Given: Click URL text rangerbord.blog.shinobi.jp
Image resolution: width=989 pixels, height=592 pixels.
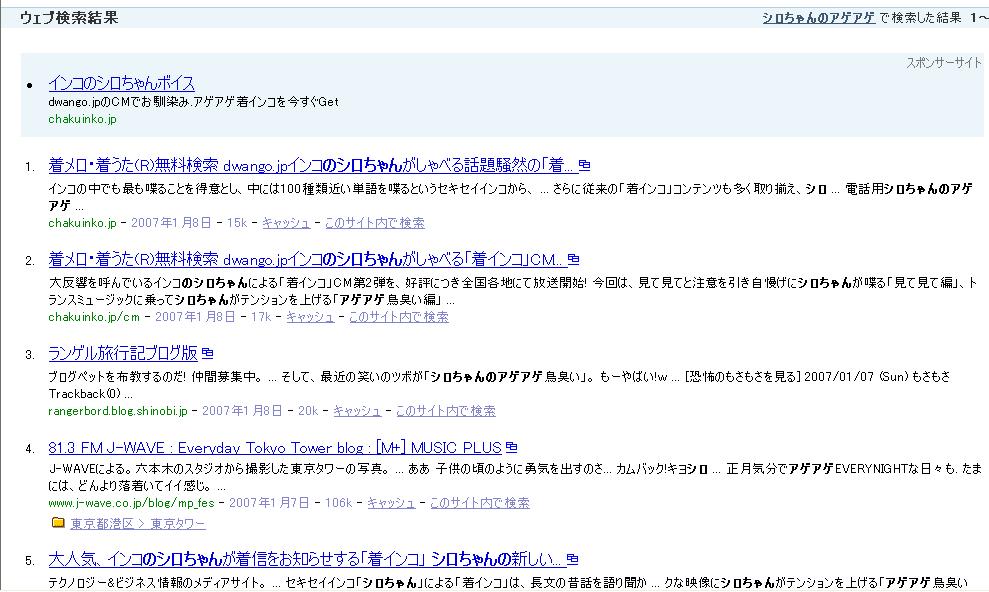Looking at the screenshot, I should [118, 410].
